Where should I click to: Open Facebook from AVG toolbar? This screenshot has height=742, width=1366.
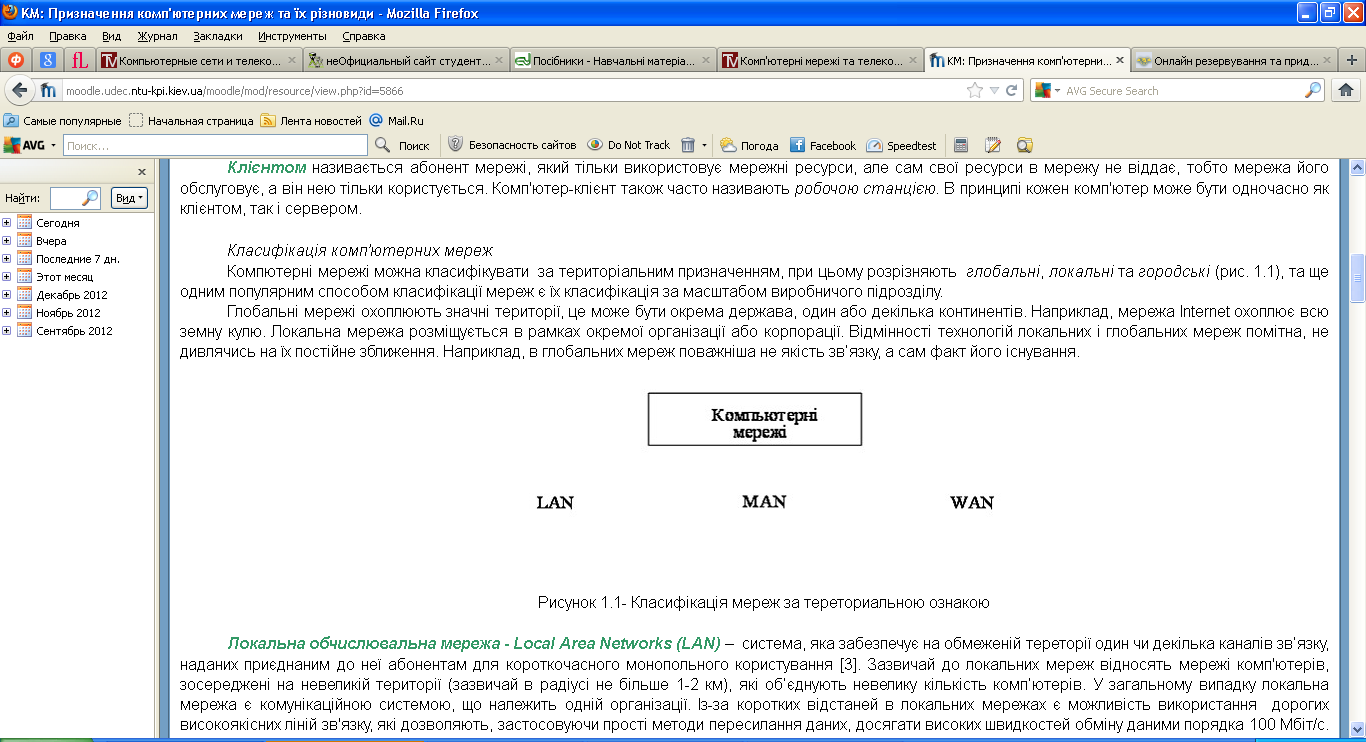tap(823, 145)
